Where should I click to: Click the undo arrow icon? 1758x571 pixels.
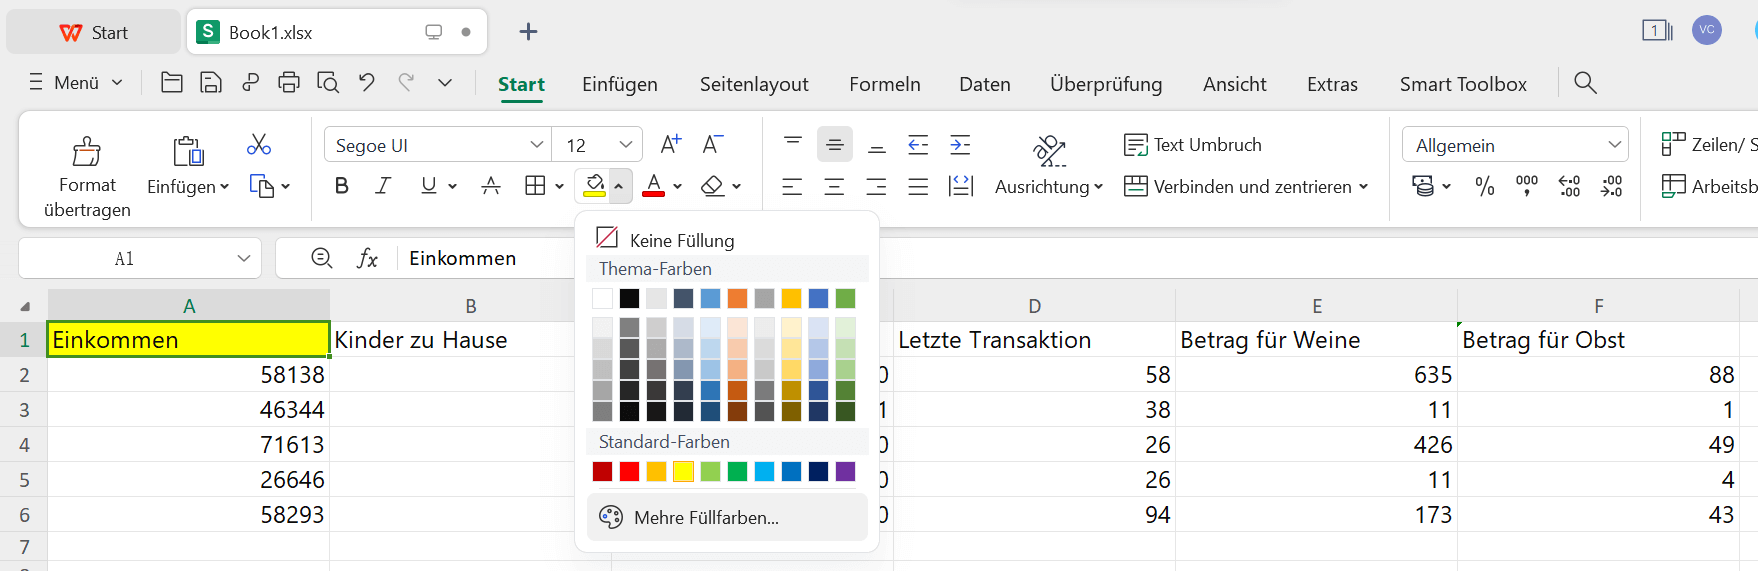[367, 83]
